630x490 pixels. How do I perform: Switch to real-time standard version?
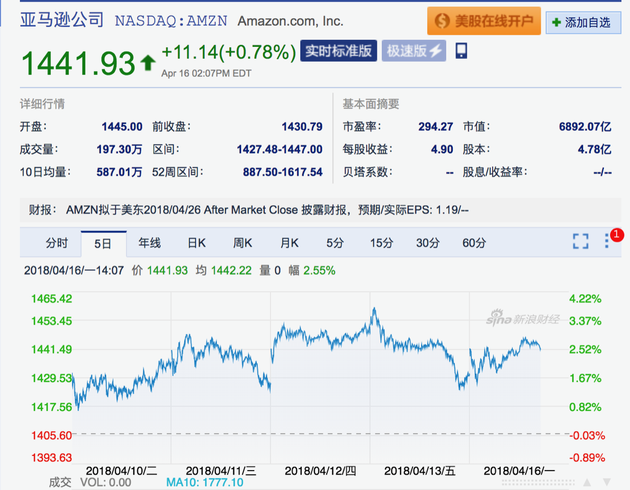pos(338,51)
